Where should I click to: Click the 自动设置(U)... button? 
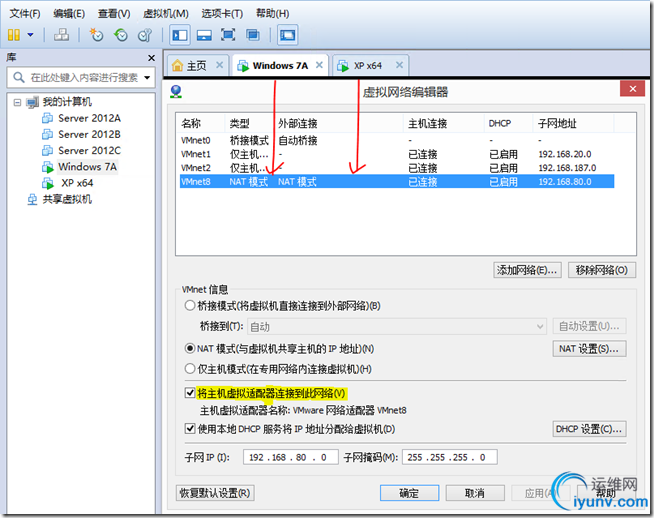[589, 327]
